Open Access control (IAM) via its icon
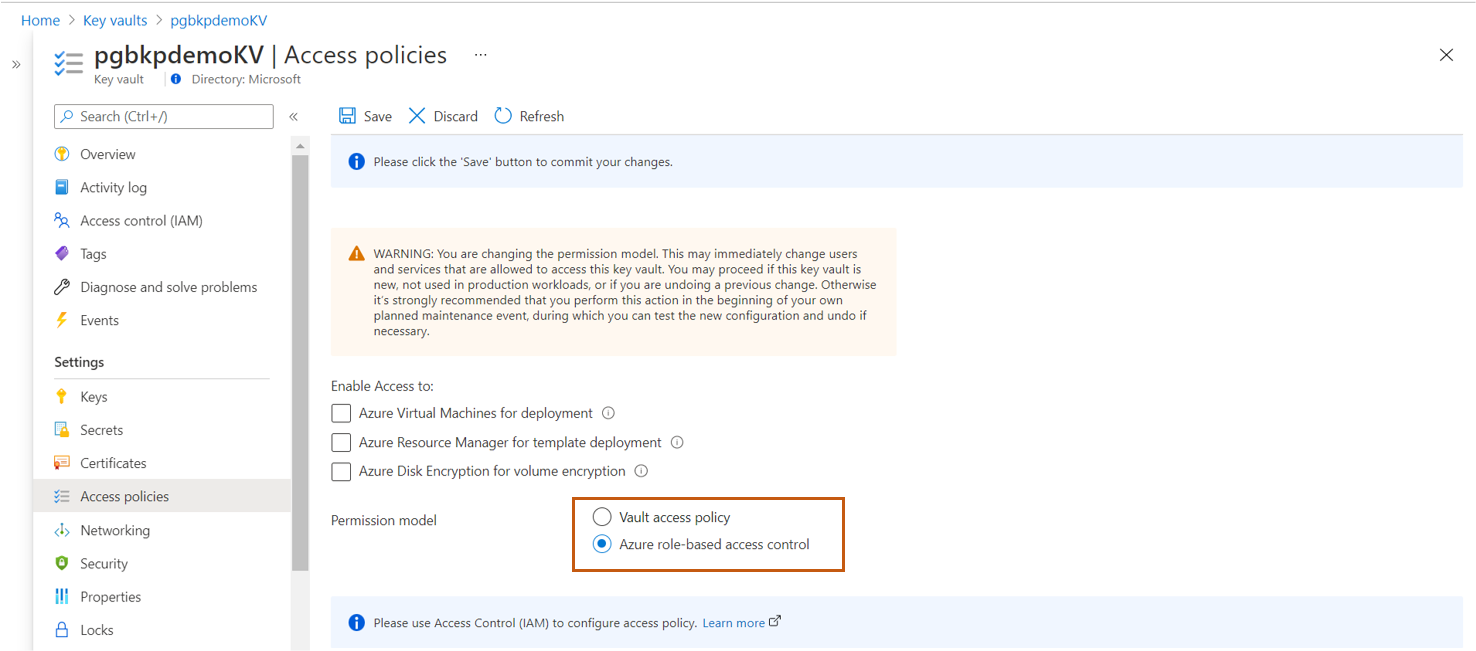Screen dimensions: 1476x651 tap(63, 220)
